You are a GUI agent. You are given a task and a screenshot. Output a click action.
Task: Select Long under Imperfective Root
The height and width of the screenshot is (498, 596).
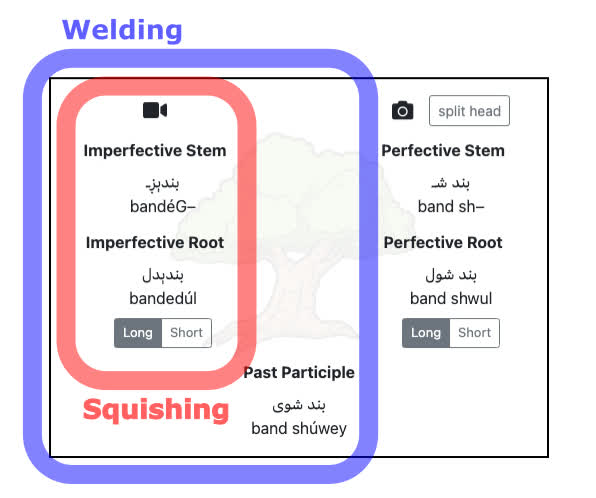(138, 333)
